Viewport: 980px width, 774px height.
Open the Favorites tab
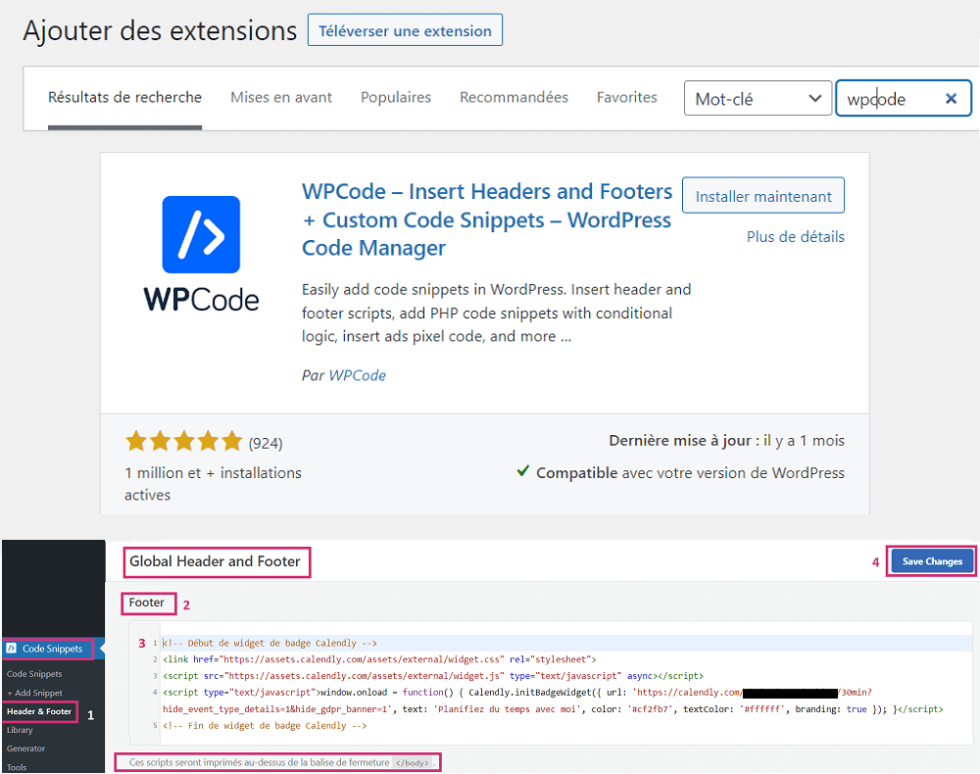627,97
